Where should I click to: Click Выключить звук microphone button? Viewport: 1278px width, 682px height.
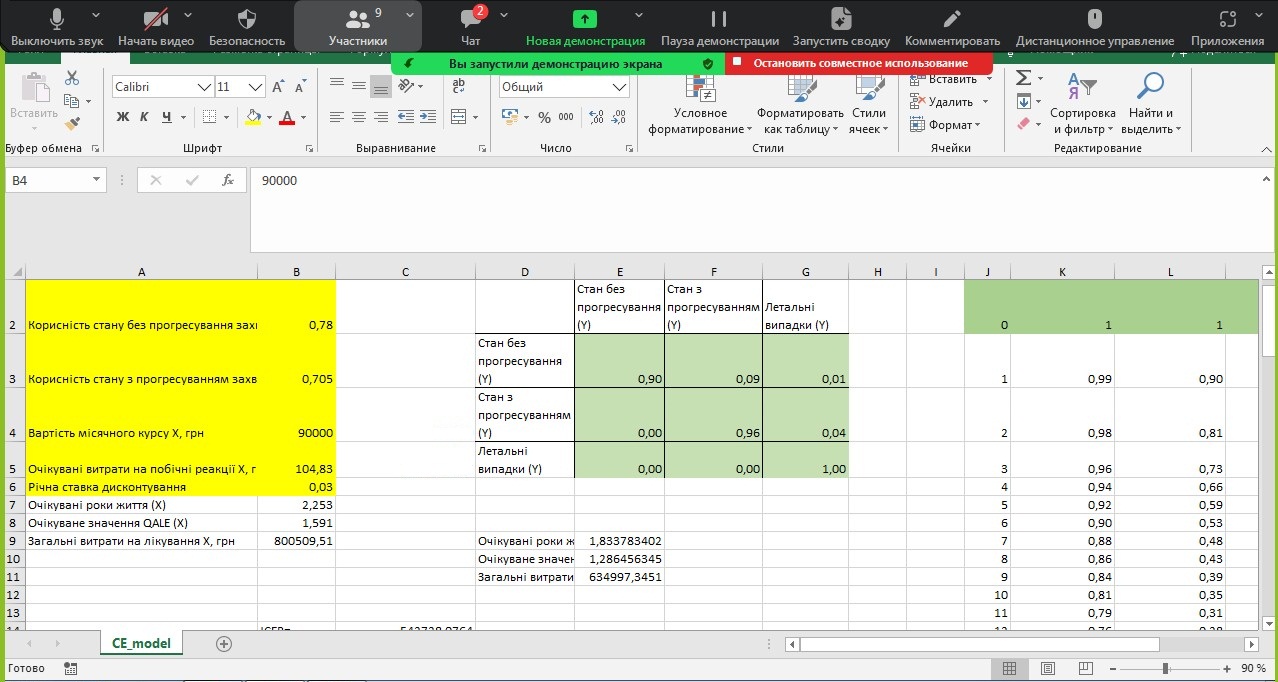[x=57, y=27]
